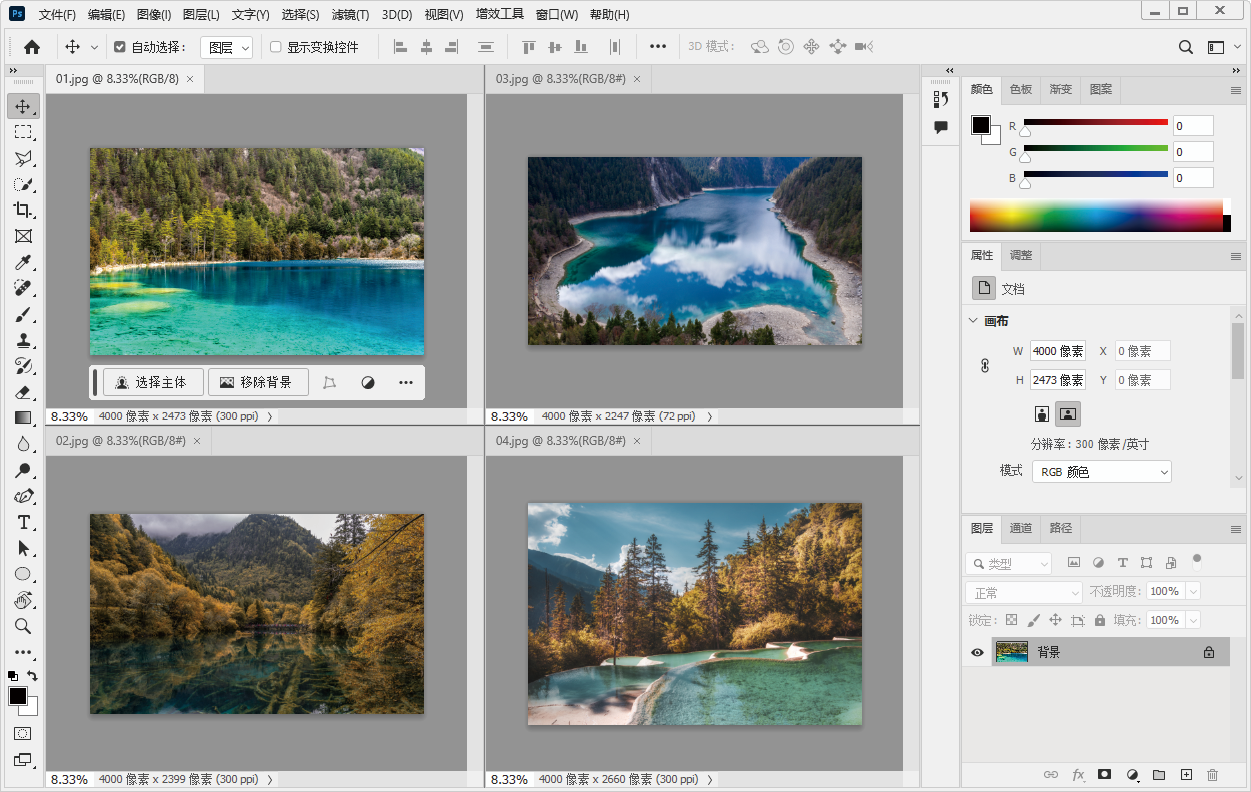
Task: Open the color Mode (RGB 颜色) dropdown
Action: coord(1101,472)
